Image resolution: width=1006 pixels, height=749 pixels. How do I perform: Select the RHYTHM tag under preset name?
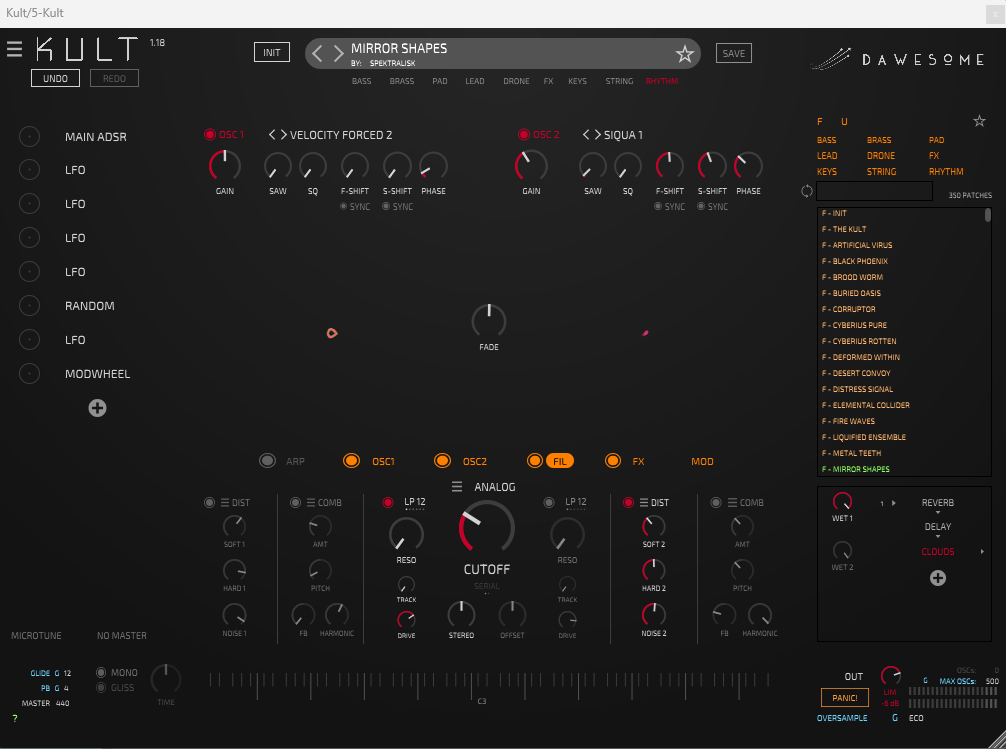(661, 81)
